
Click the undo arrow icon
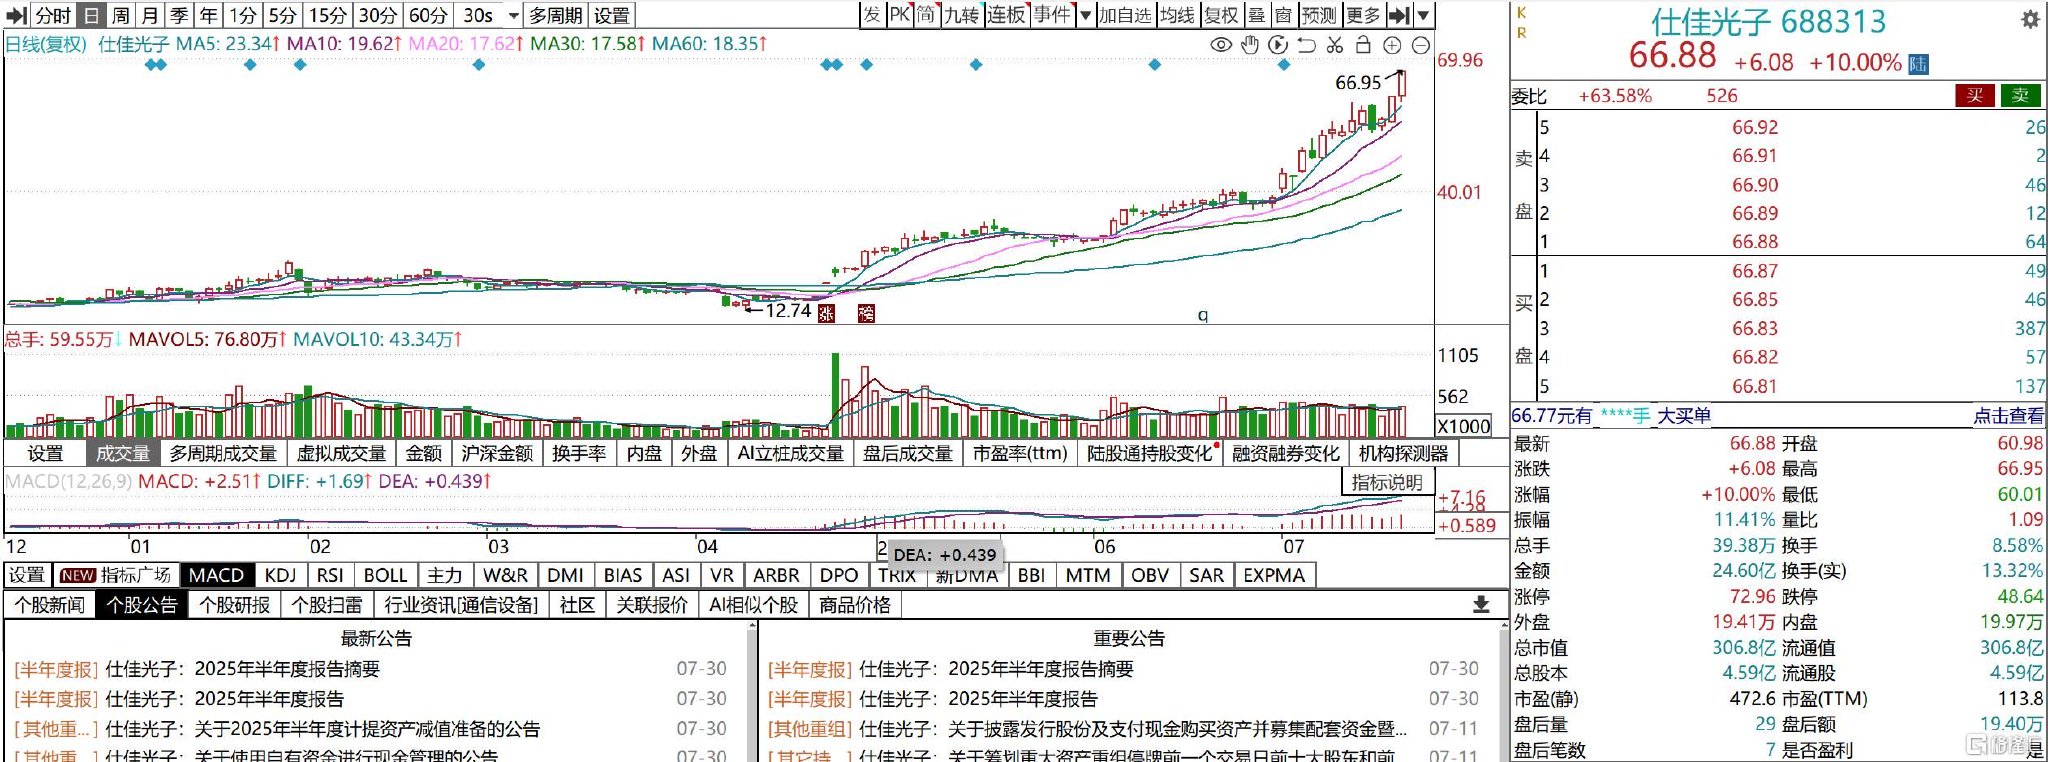1306,45
